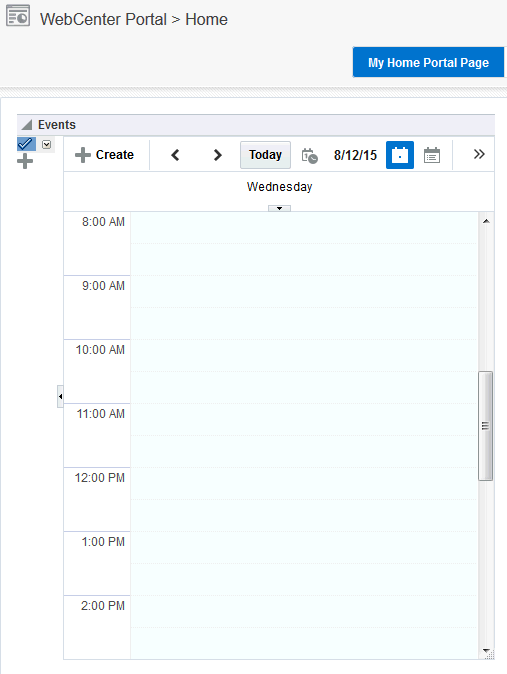Click the Today button
Image resolution: width=507 pixels, height=674 pixels.
click(x=265, y=155)
